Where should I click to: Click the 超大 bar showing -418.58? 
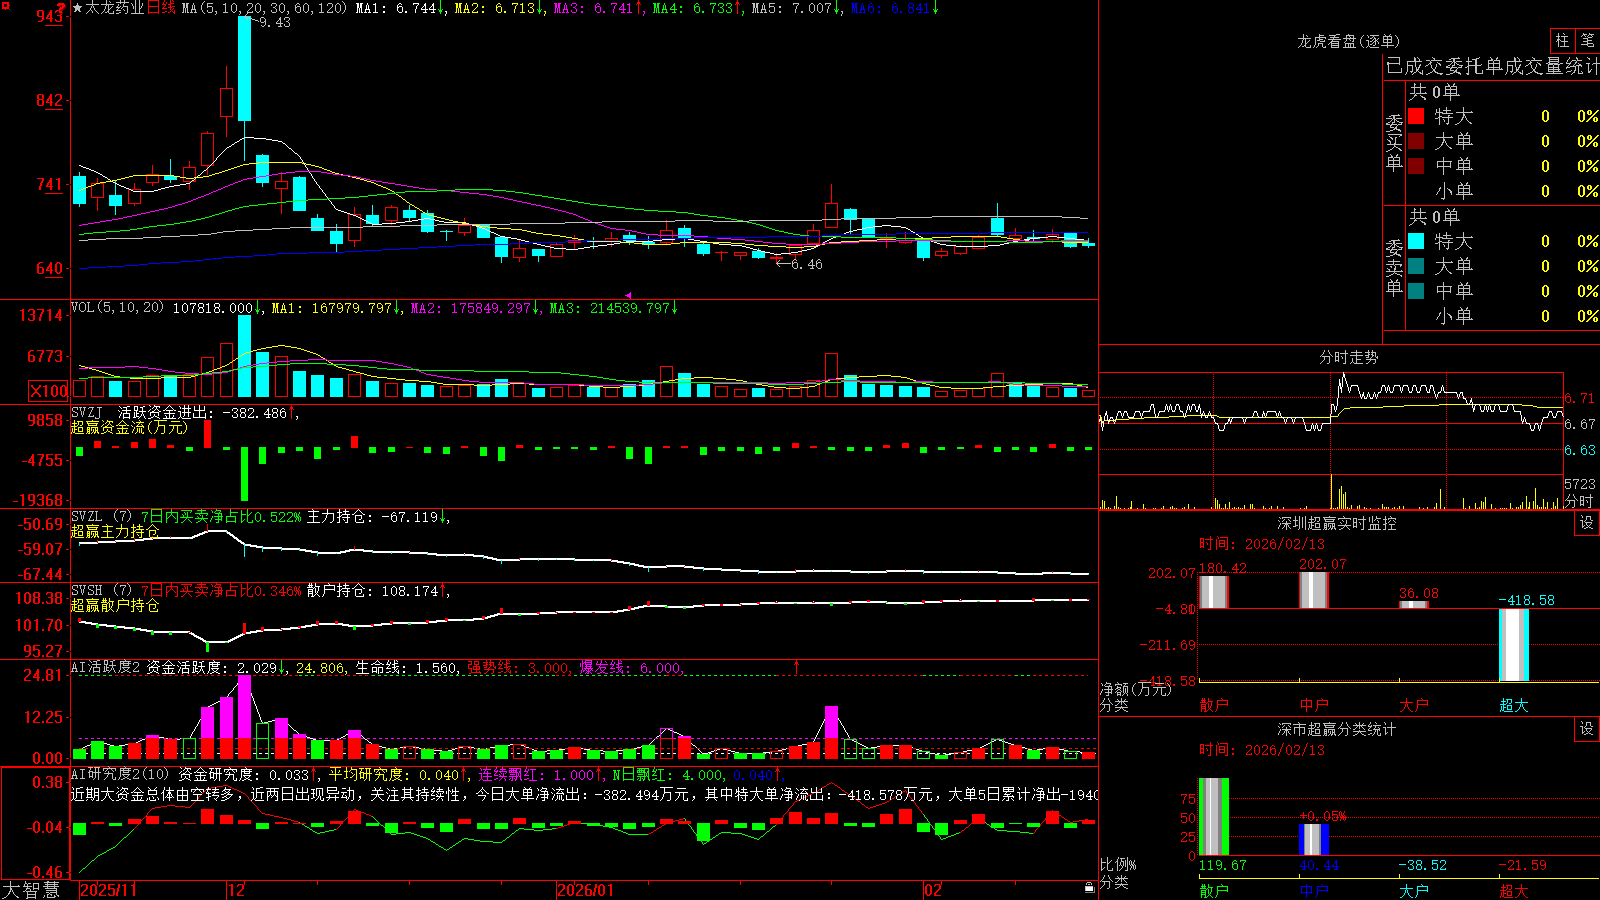(1514, 645)
